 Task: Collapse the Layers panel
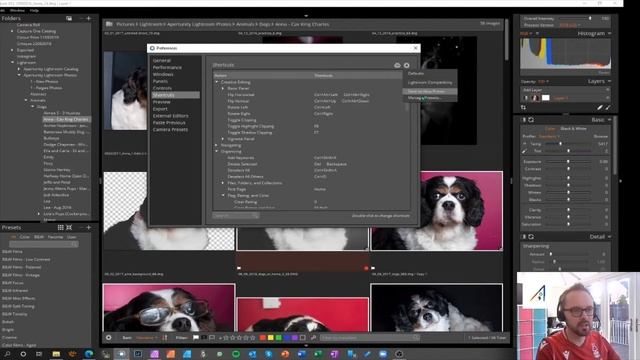tap(609, 82)
